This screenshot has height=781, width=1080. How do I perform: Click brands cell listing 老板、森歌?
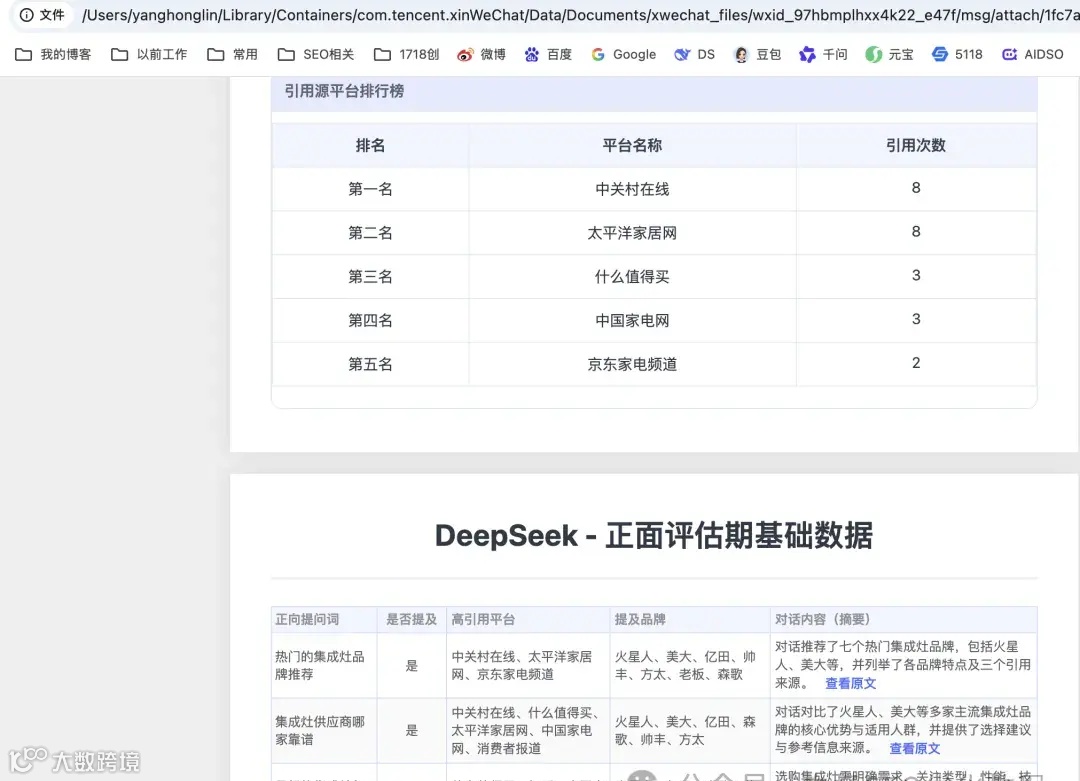click(x=689, y=665)
